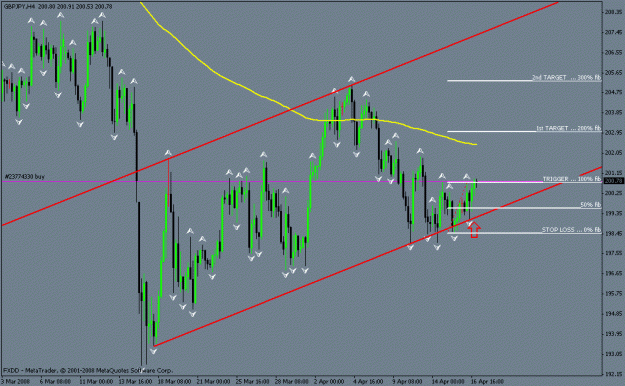Click the 11 Mar 00:00 time label
The width and height of the screenshot is (625, 386).
(x=95, y=382)
